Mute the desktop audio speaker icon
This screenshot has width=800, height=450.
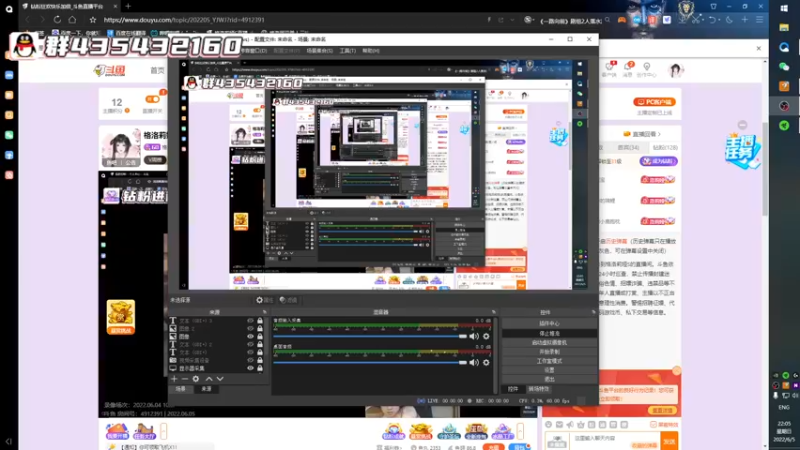click(474, 362)
